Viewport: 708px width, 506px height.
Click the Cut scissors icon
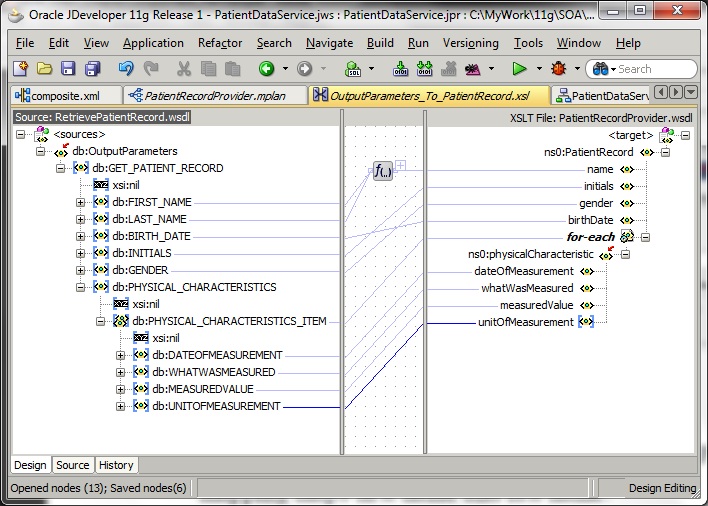point(183,69)
